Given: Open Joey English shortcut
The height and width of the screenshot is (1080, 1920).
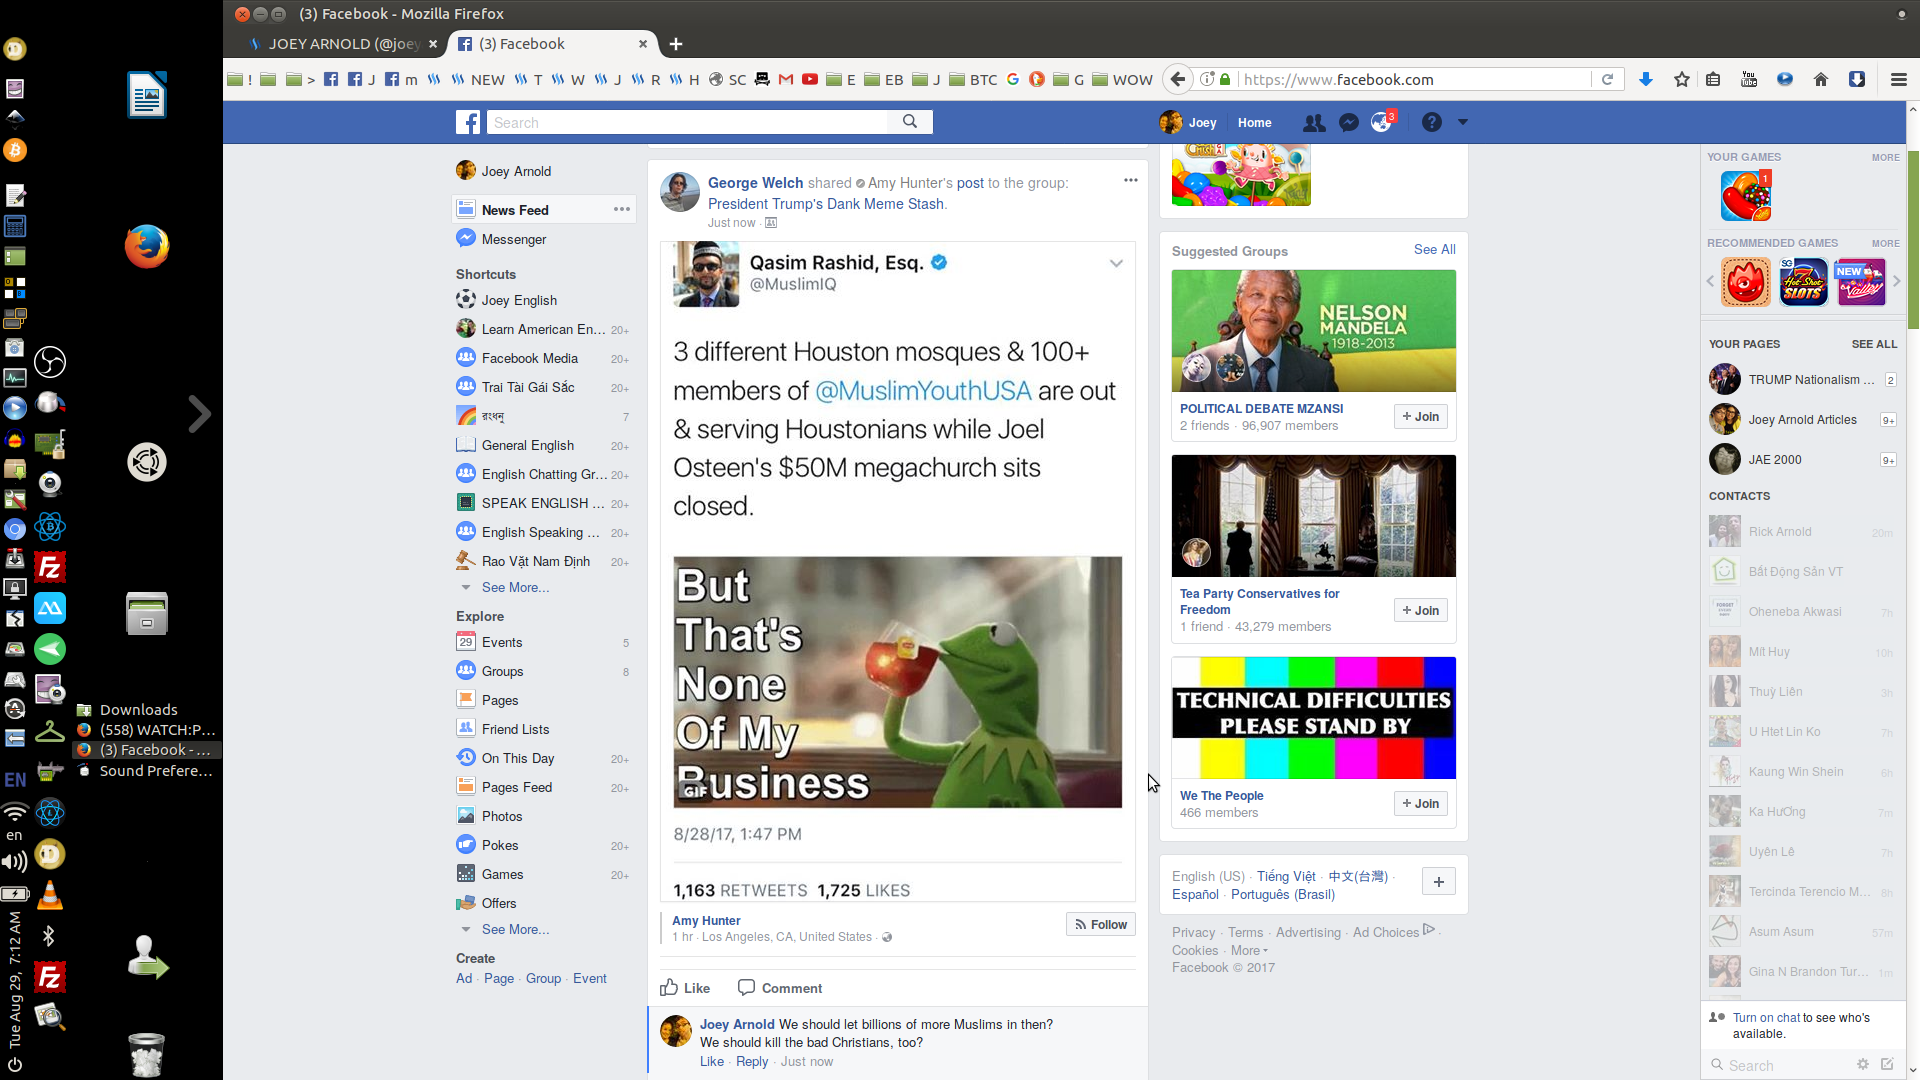Looking at the screenshot, I should point(519,300).
